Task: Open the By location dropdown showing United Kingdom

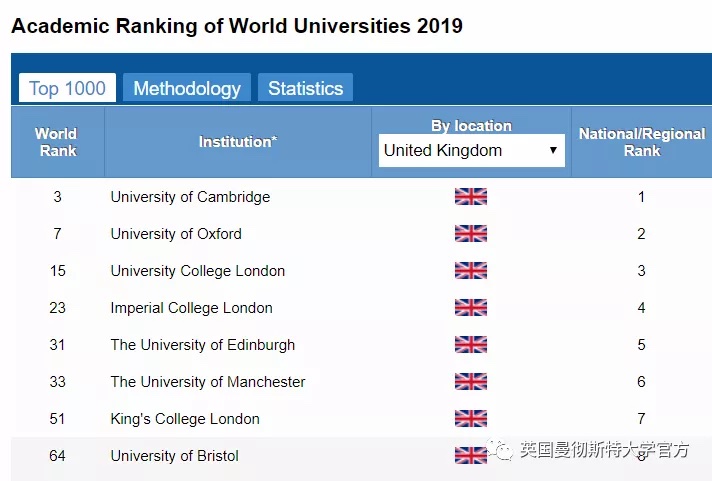Action: 472,150
